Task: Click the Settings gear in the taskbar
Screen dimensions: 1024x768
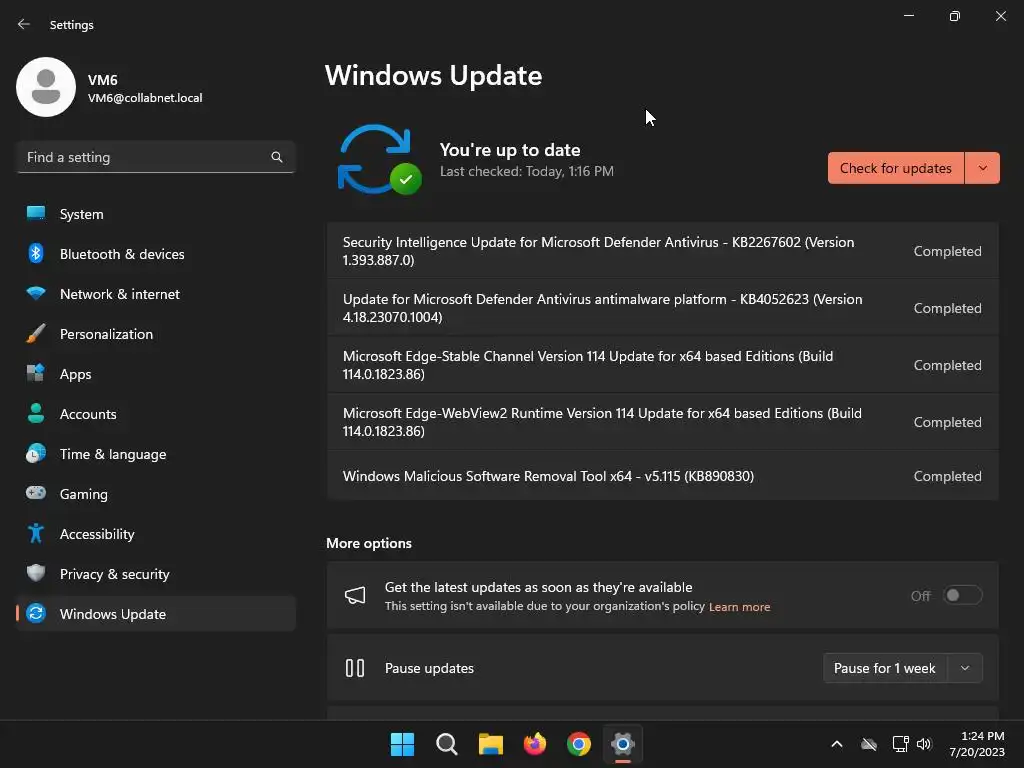Action: (623, 744)
